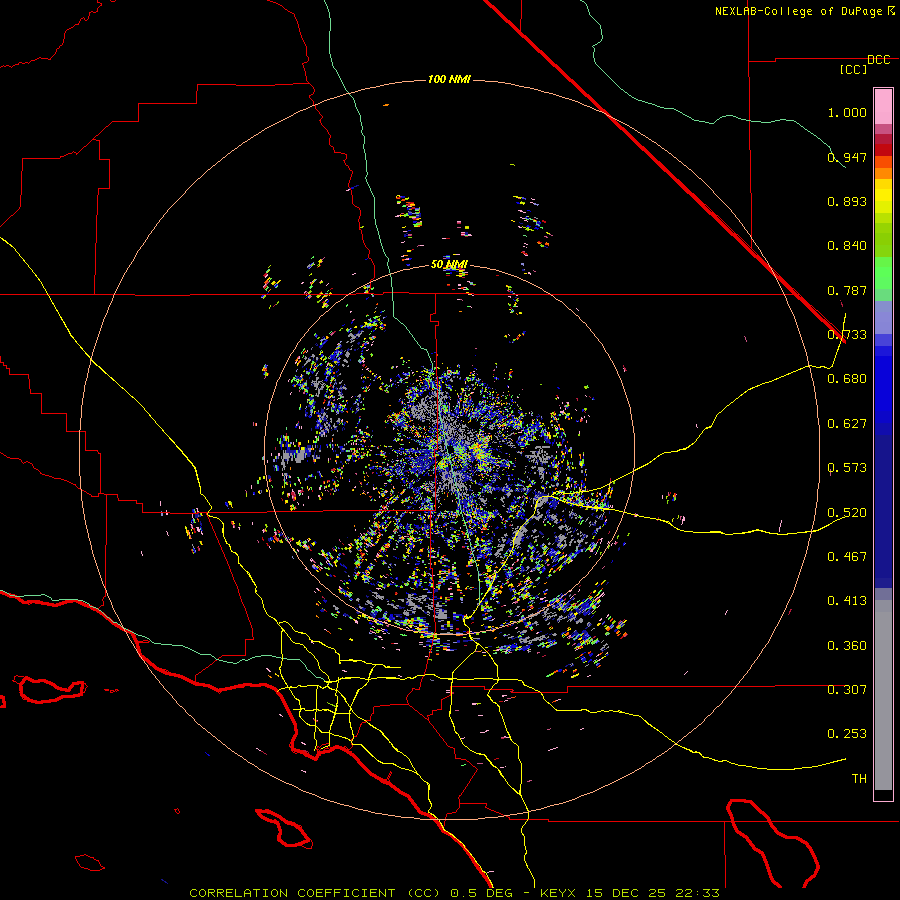Screen dimensions: 900x900
Task: Select the 0.947 legend value
Action: 847,157
